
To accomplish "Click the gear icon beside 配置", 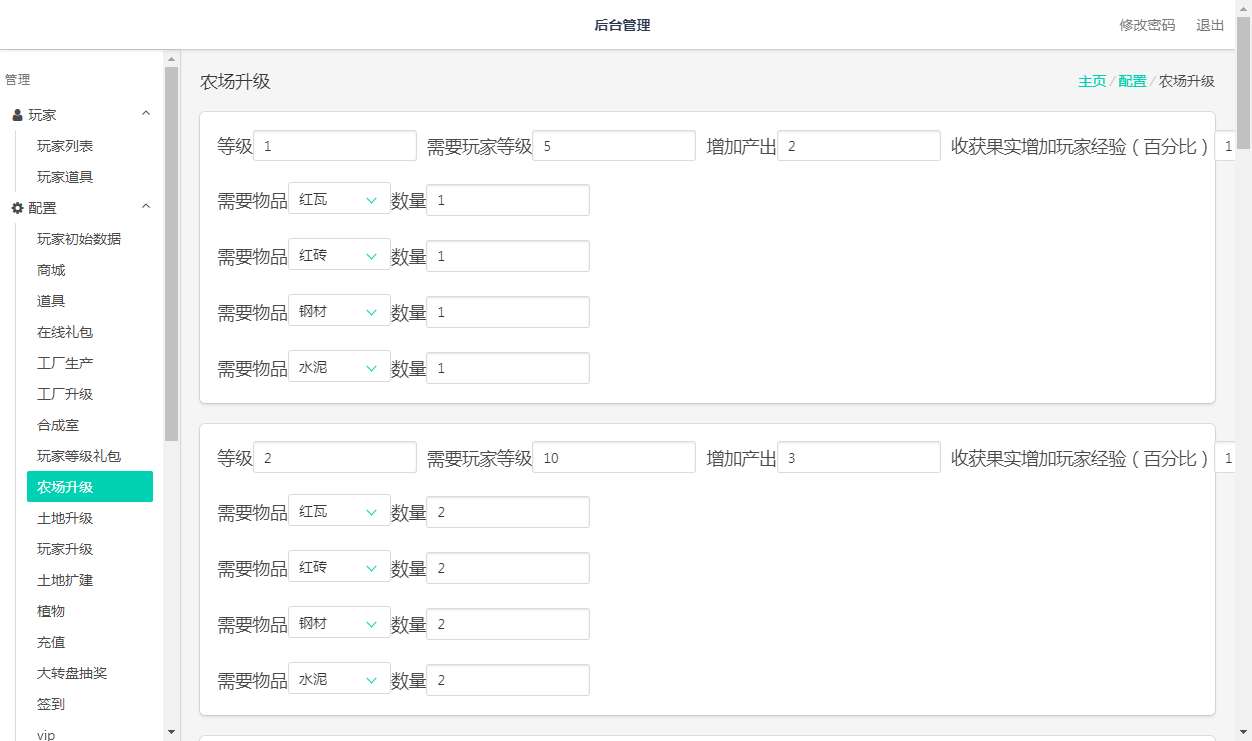I will pos(17,208).
